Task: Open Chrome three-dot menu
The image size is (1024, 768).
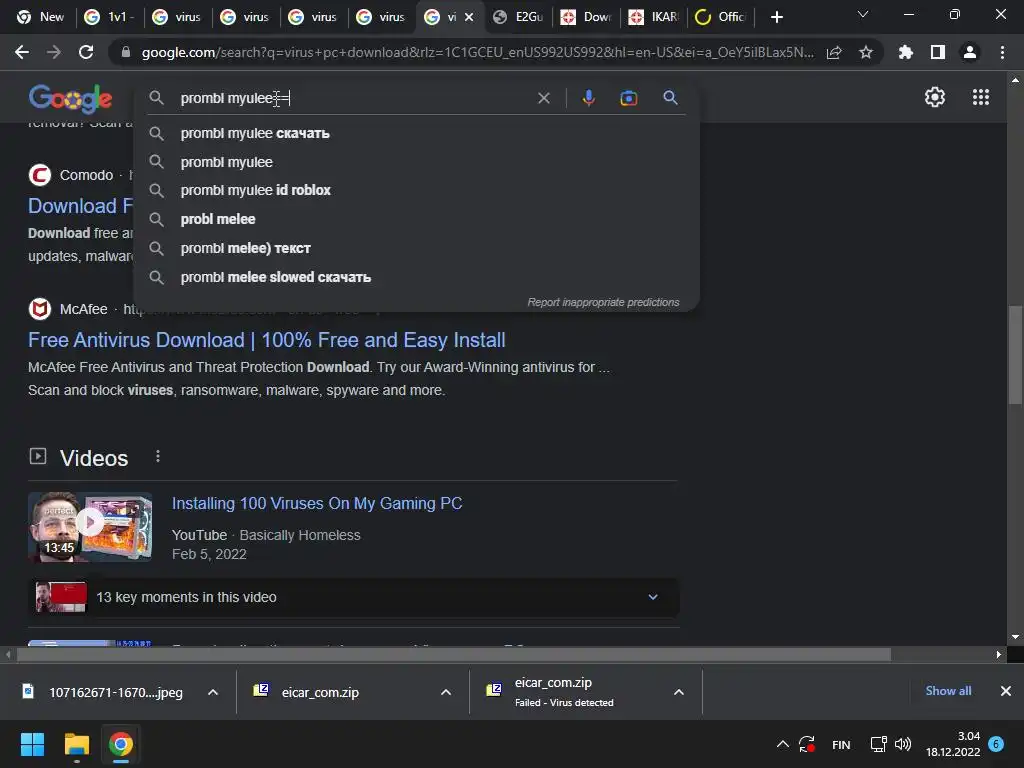Action: point(1002,52)
